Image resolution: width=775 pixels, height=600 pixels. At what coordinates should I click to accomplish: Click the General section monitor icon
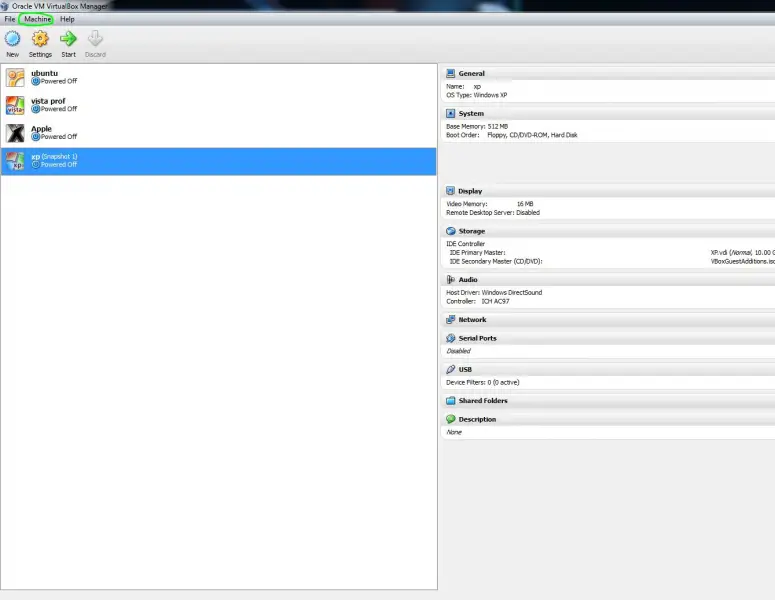[450, 73]
